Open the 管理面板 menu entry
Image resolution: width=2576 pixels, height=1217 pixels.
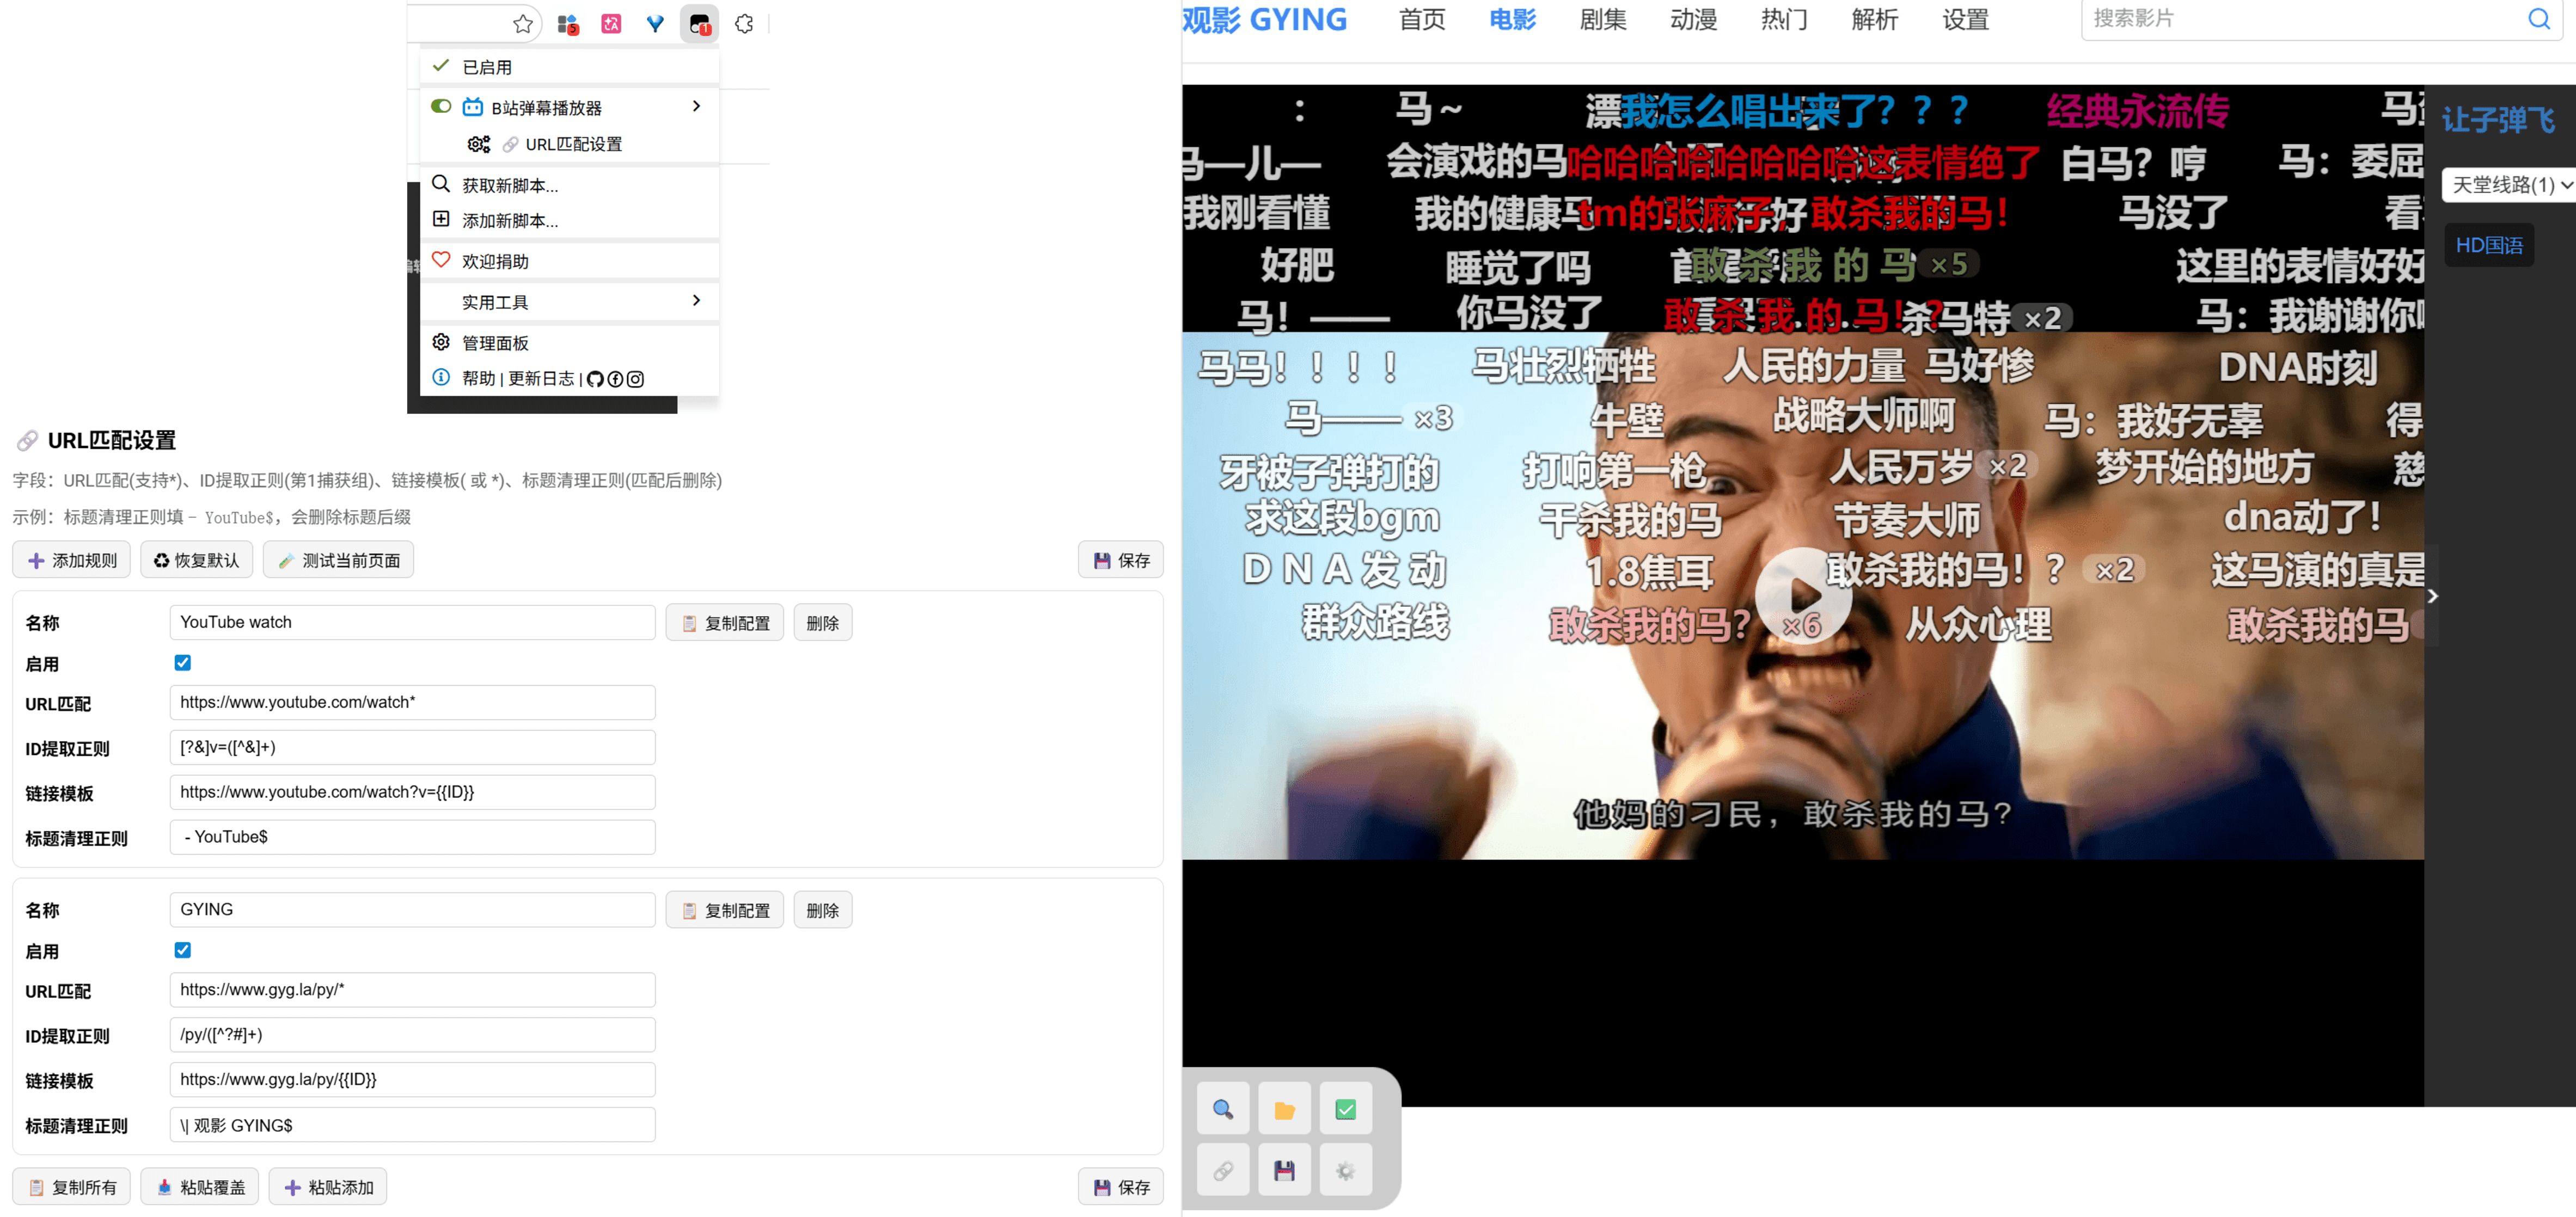495,343
